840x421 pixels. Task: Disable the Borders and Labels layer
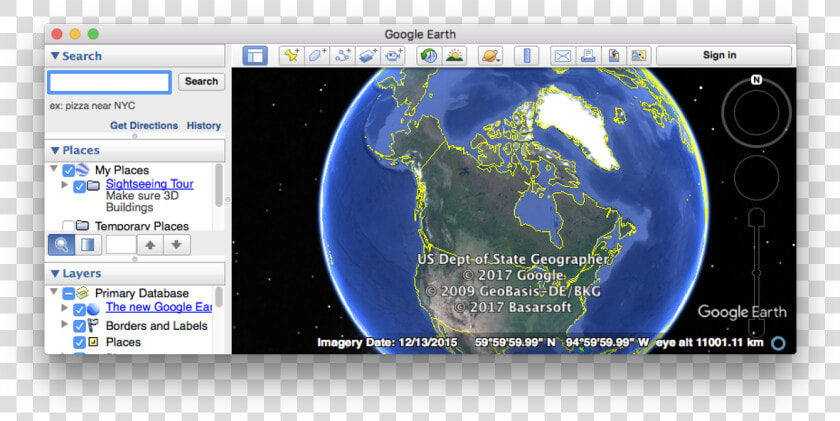(79, 326)
